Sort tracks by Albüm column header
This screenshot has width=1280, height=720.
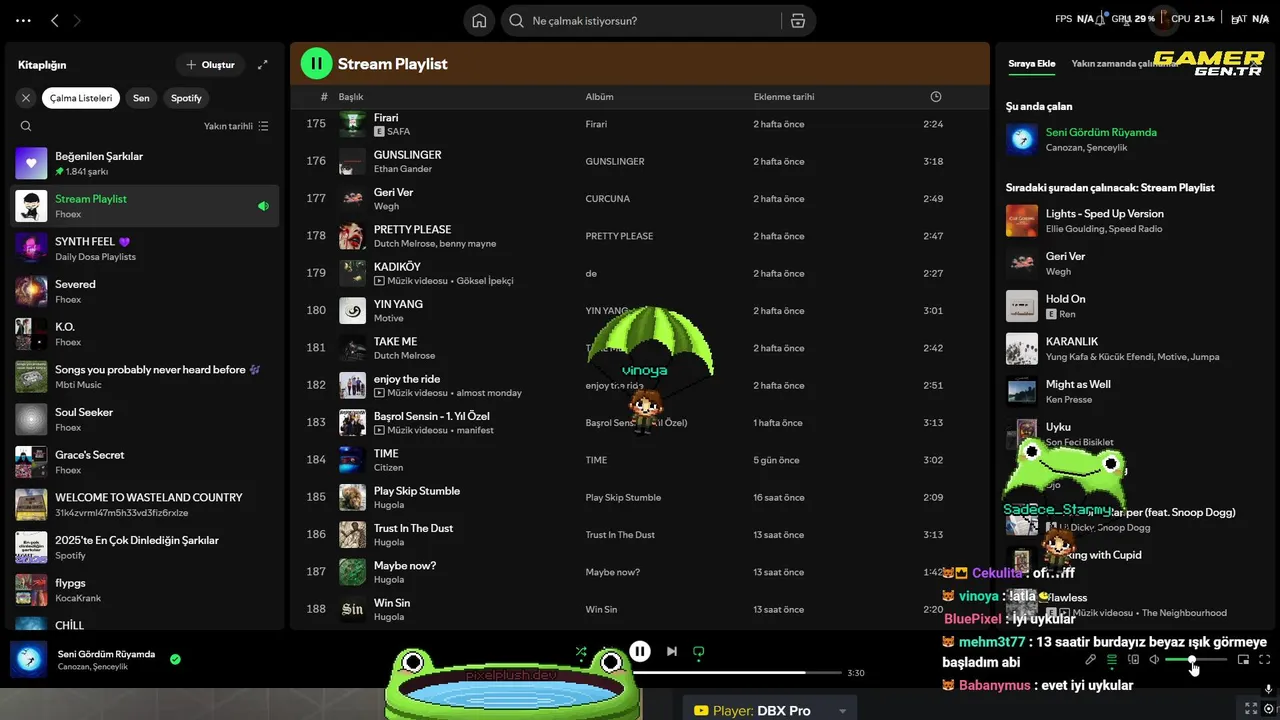pos(599,97)
